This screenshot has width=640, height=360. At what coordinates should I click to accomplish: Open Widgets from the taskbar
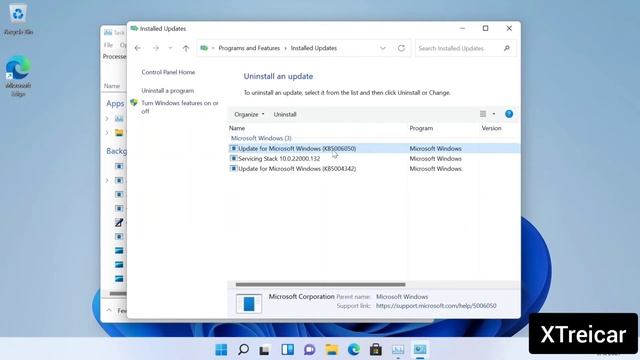(x=287, y=349)
